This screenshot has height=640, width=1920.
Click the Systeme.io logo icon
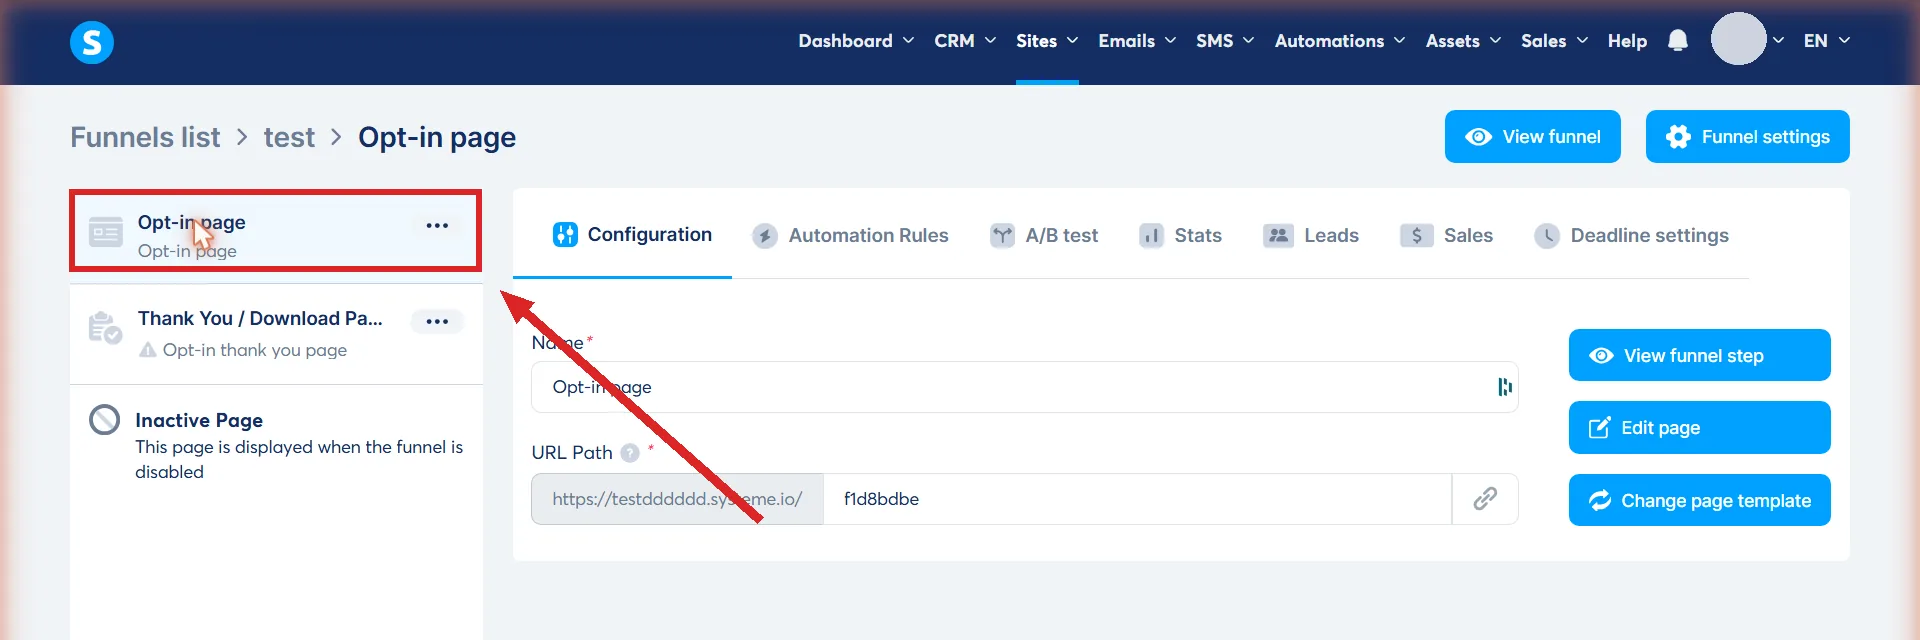pyautogui.click(x=91, y=42)
